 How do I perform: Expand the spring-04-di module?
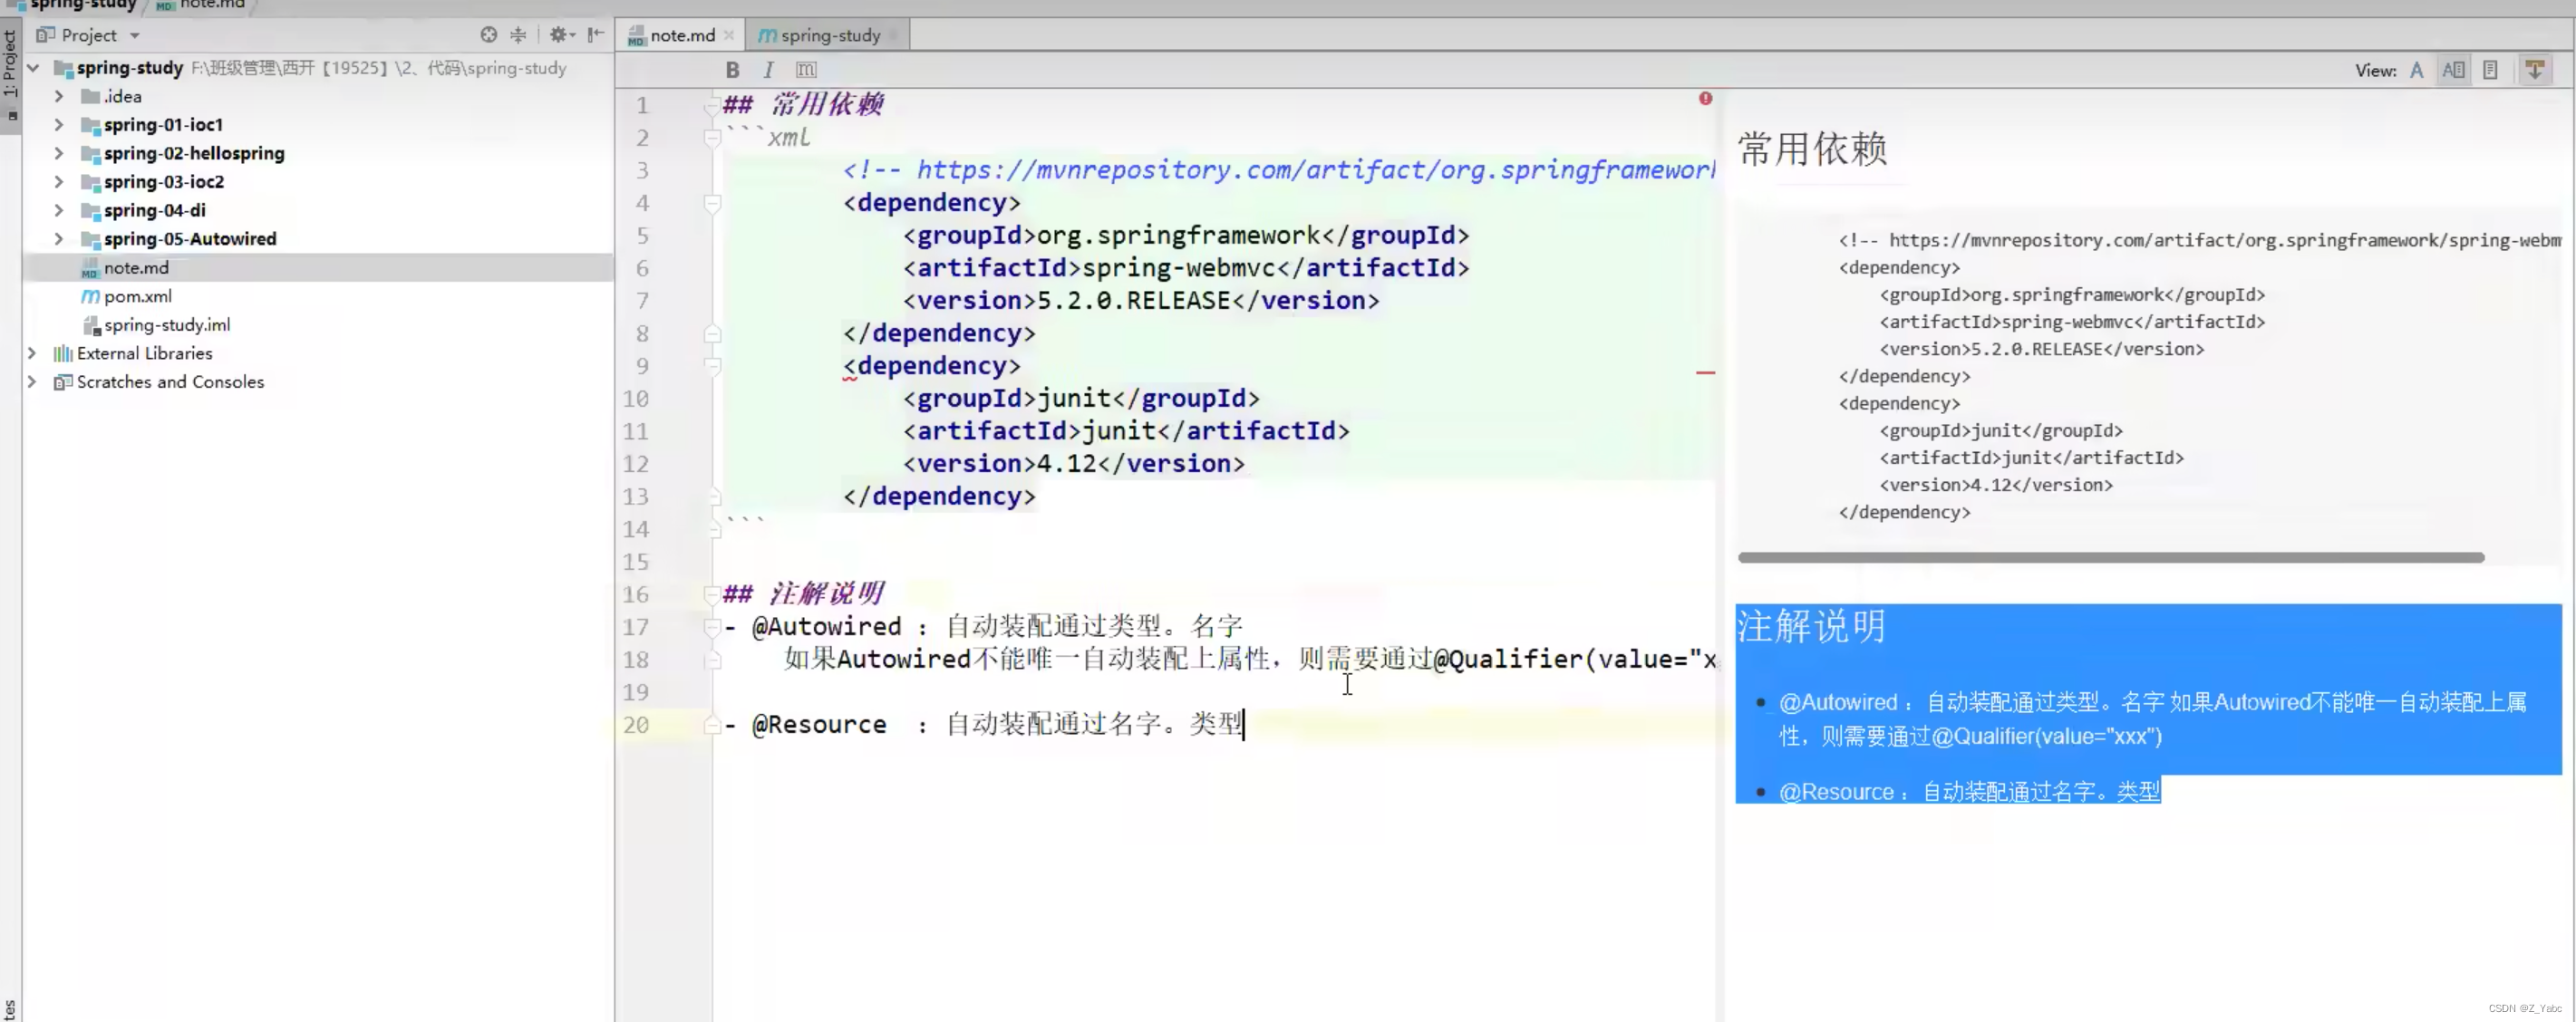[59, 210]
